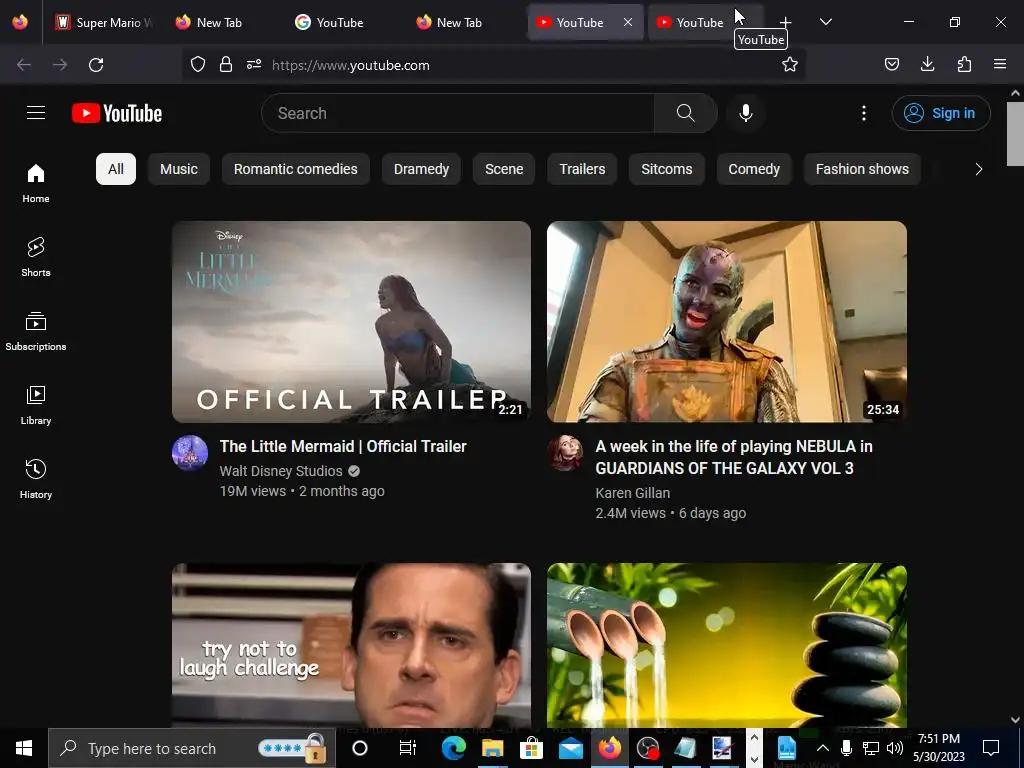Image resolution: width=1024 pixels, height=768 pixels.
Task: Open Karen Gillan channel avatar
Action: [x=565, y=453]
